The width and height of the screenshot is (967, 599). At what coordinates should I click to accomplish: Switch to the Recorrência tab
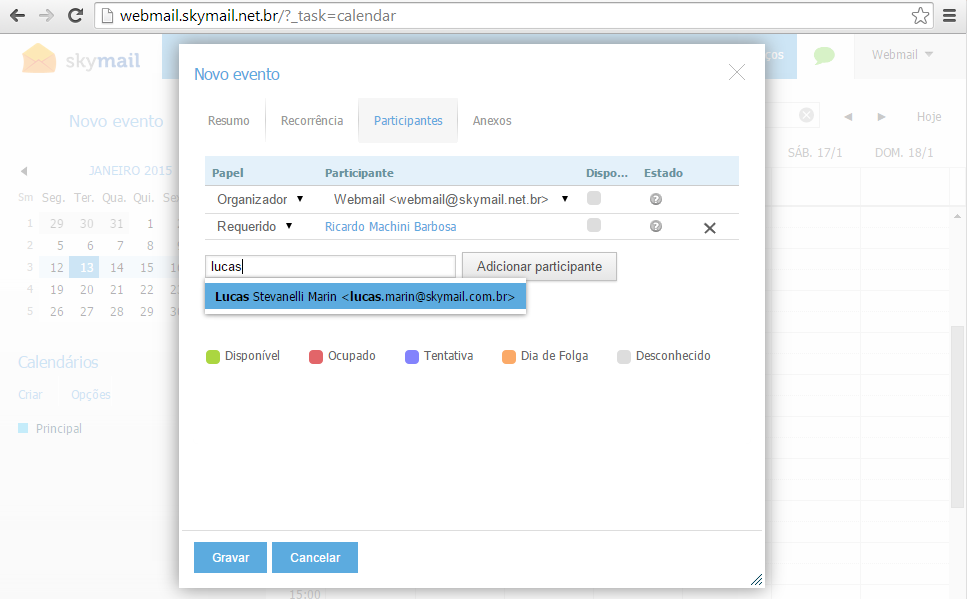(312, 120)
